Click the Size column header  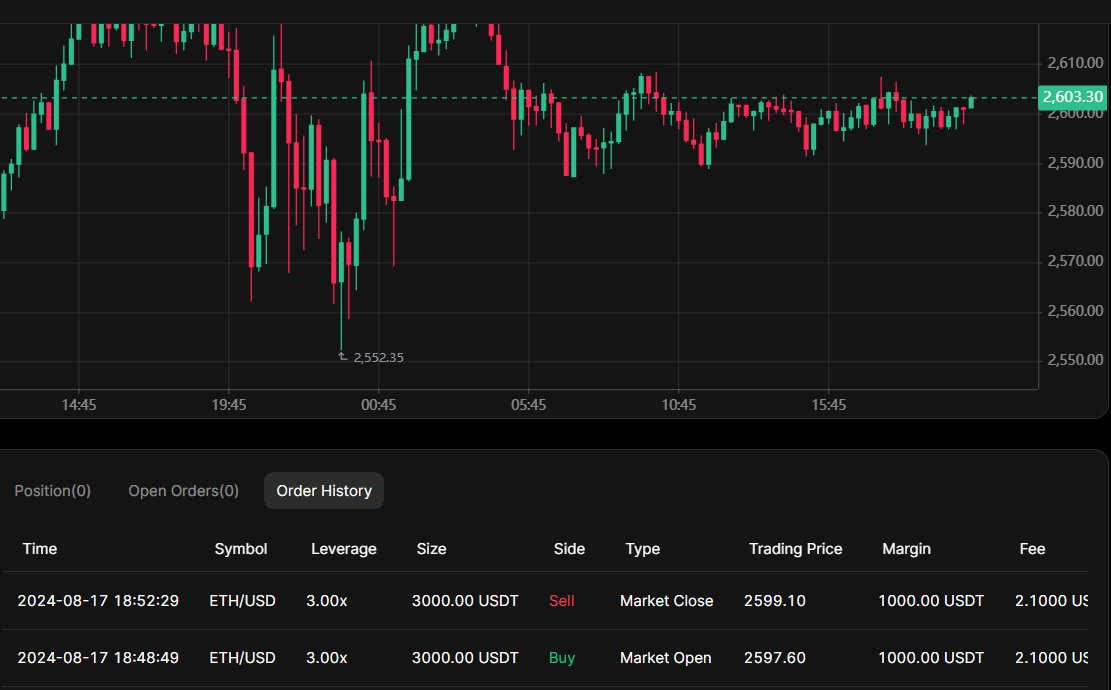(432, 548)
